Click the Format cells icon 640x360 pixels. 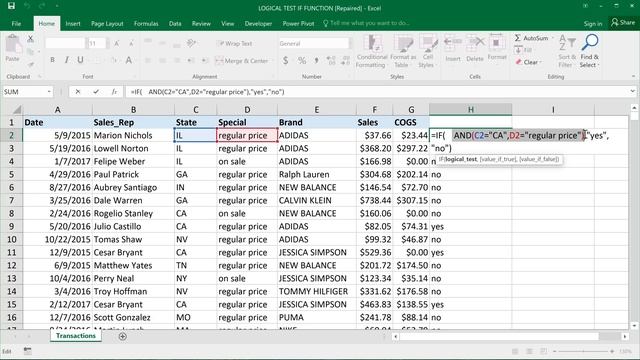497,48
